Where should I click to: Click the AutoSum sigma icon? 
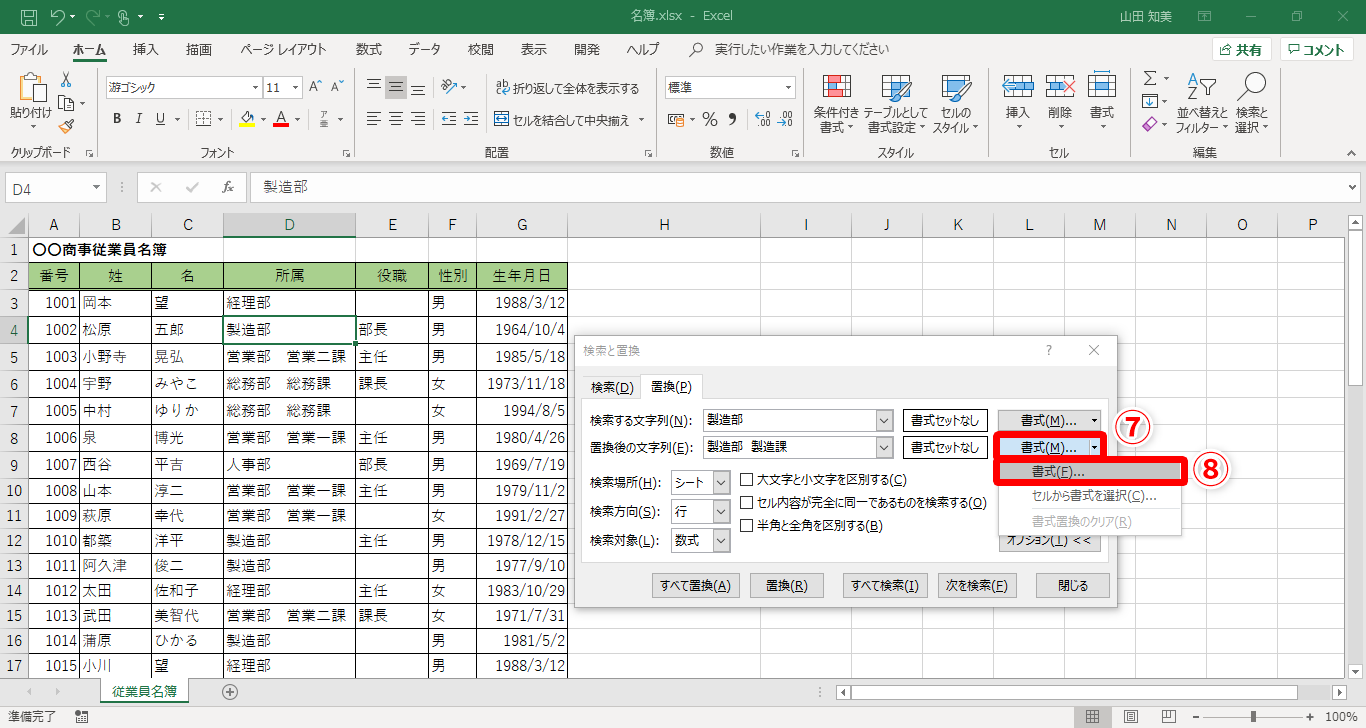click(x=1150, y=78)
